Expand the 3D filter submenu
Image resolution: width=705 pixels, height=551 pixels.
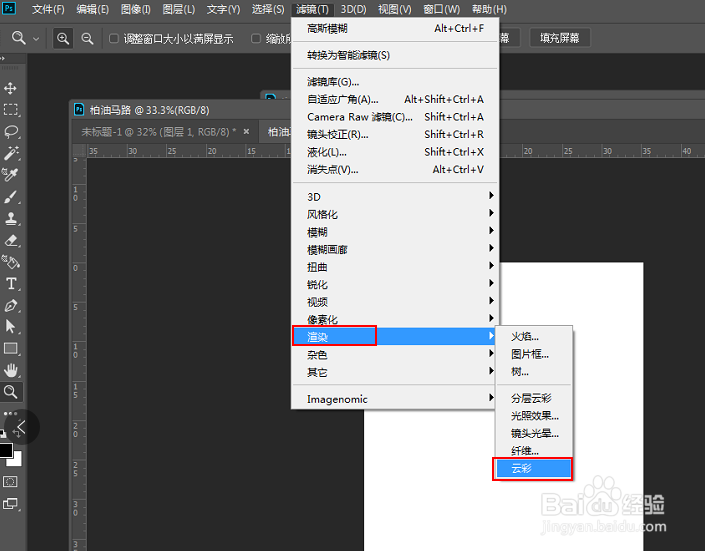pyautogui.click(x=395, y=197)
